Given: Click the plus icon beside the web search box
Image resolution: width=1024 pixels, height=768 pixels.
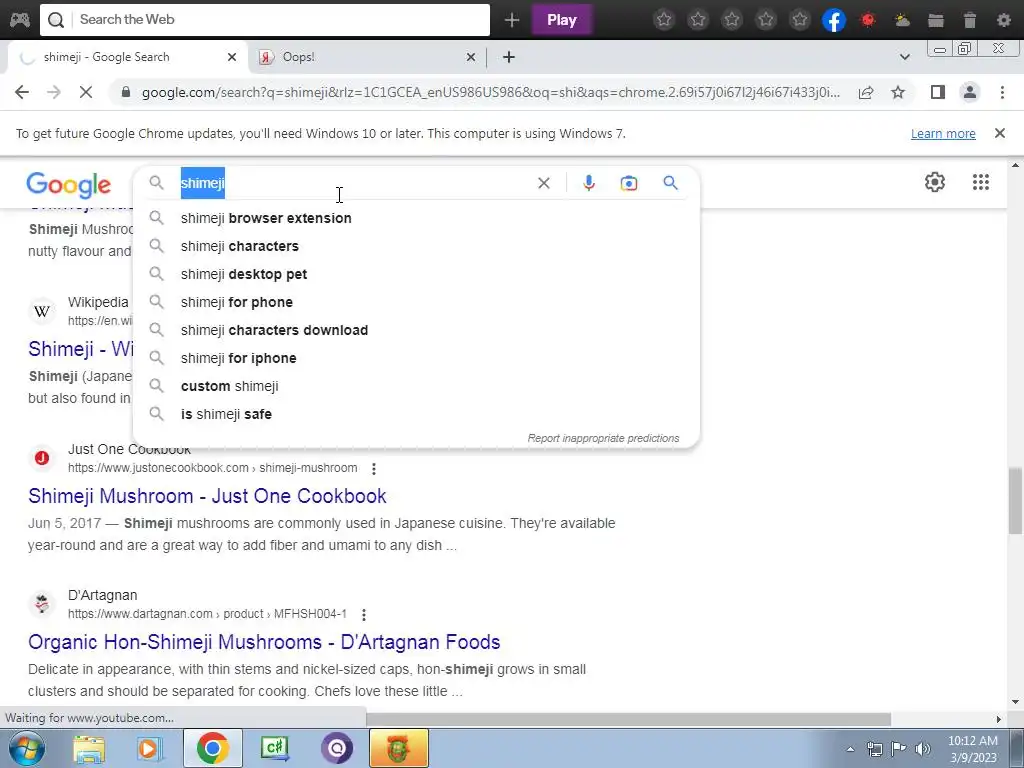Looking at the screenshot, I should [512, 20].
